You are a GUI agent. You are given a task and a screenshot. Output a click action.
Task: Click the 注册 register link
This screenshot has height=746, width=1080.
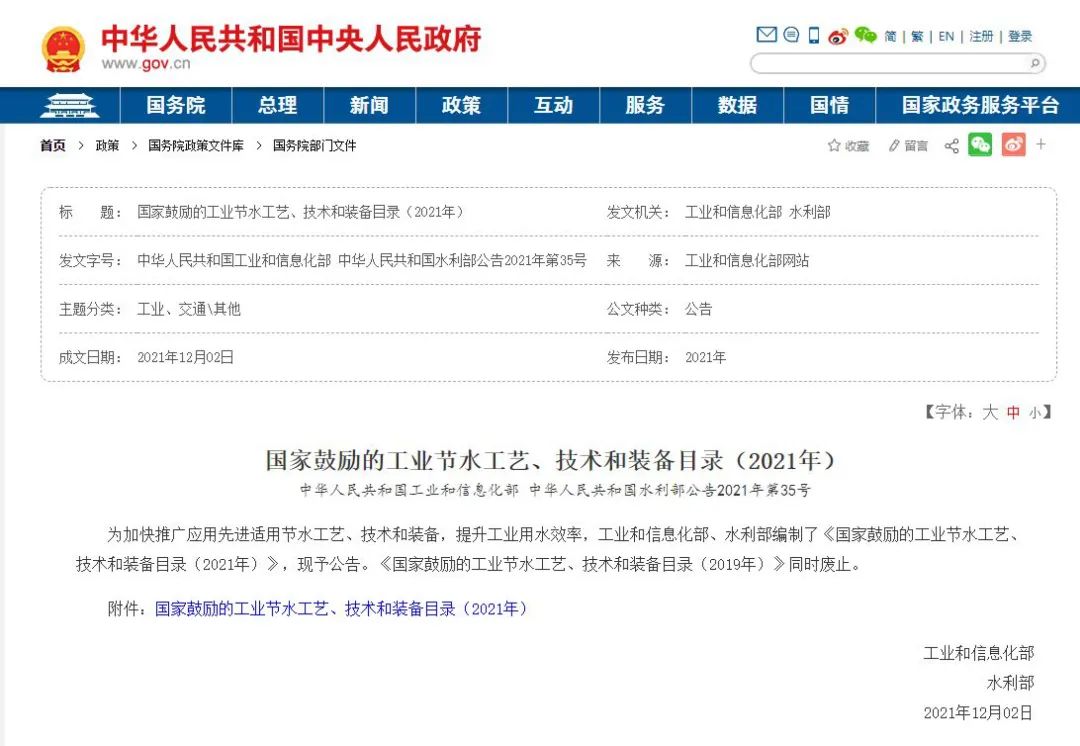tap(981, 37)
